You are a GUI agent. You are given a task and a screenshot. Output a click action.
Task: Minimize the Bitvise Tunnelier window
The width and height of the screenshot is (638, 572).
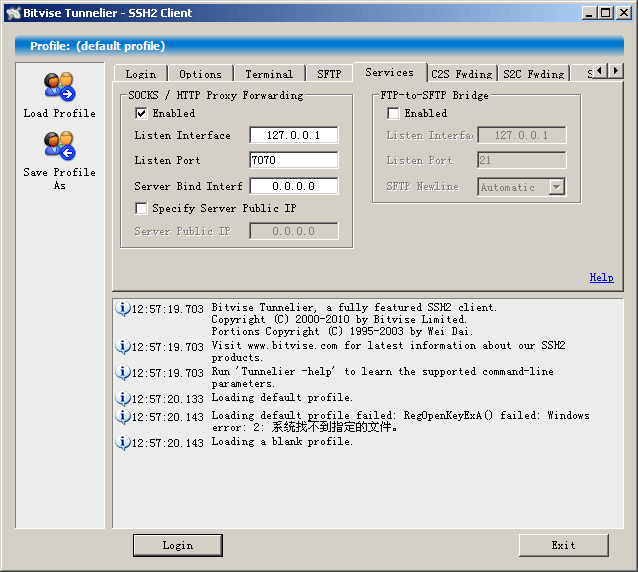[588, 13]
